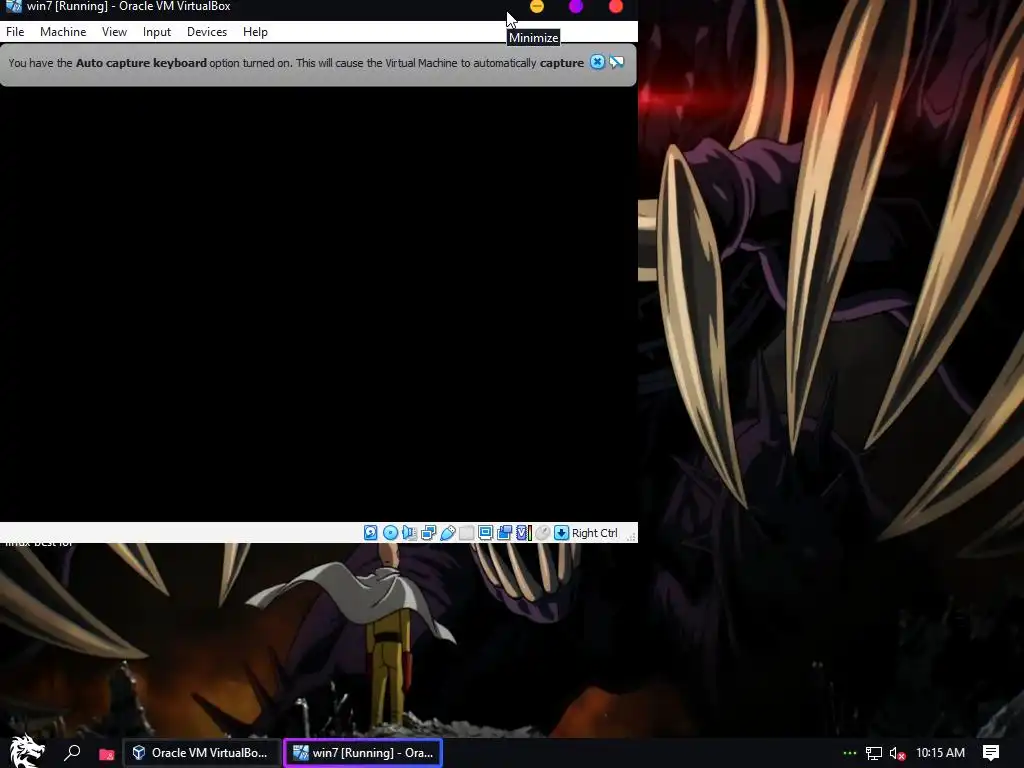Switch to Oracle VM VirtualBox Manager taskbar button
The height and width of the screenshot is (768, 1024).
(x=202, y=753)
